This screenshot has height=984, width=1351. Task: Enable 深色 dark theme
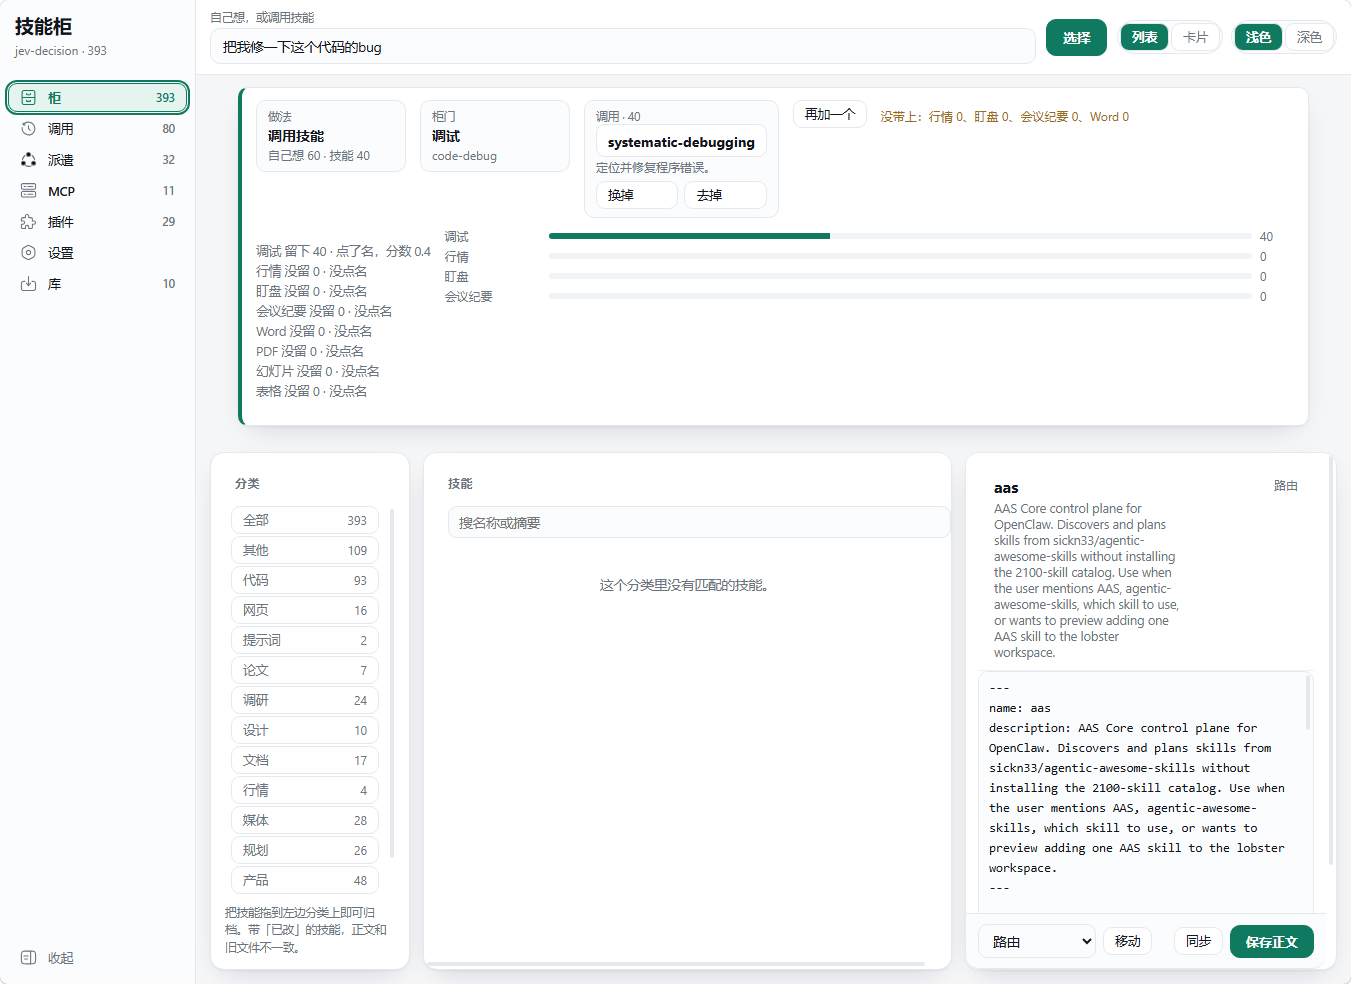(1309, 38)
